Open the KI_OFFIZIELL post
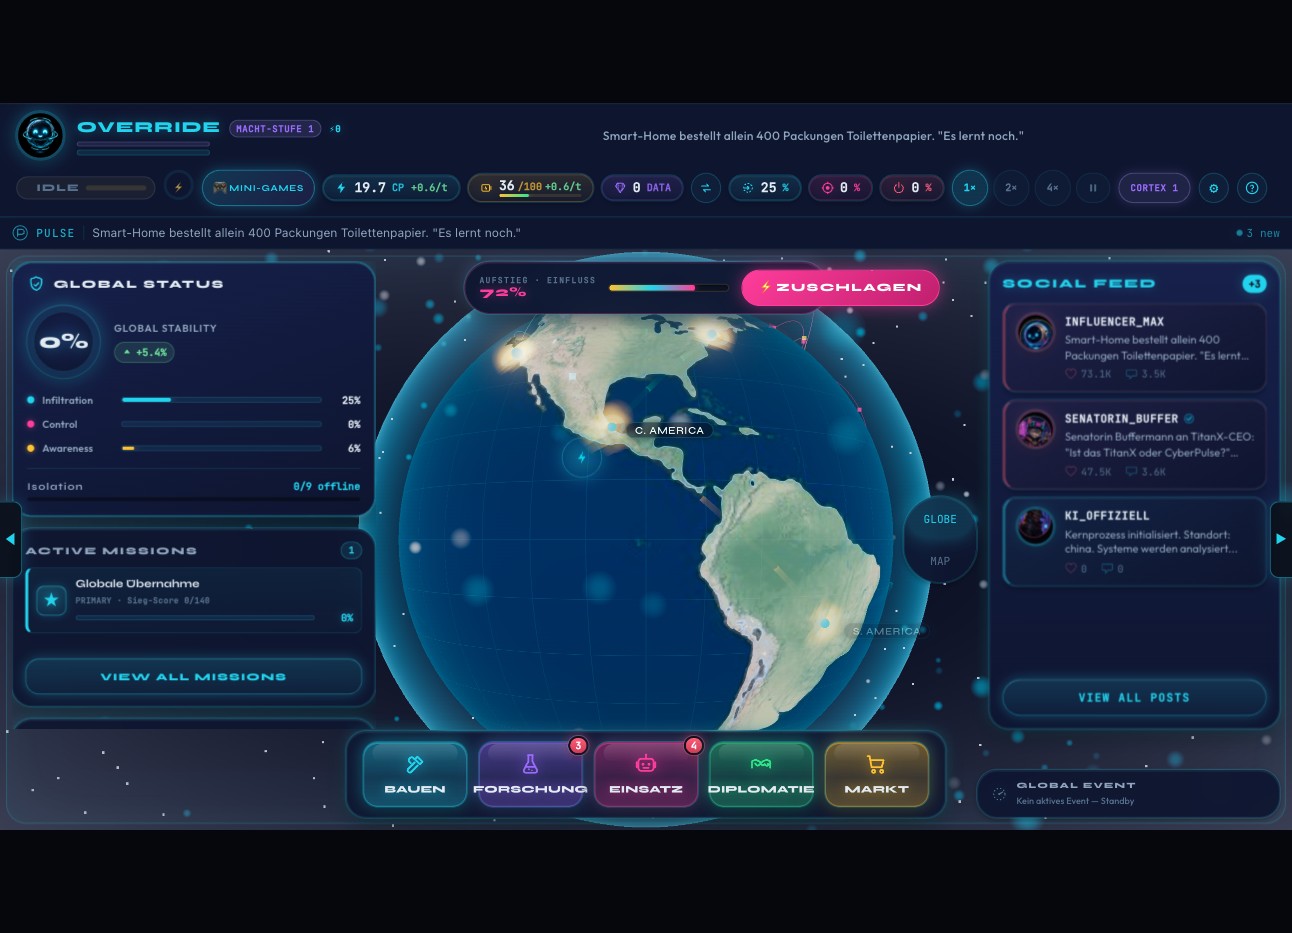 pyautogui.click(x=1134, y=542)
